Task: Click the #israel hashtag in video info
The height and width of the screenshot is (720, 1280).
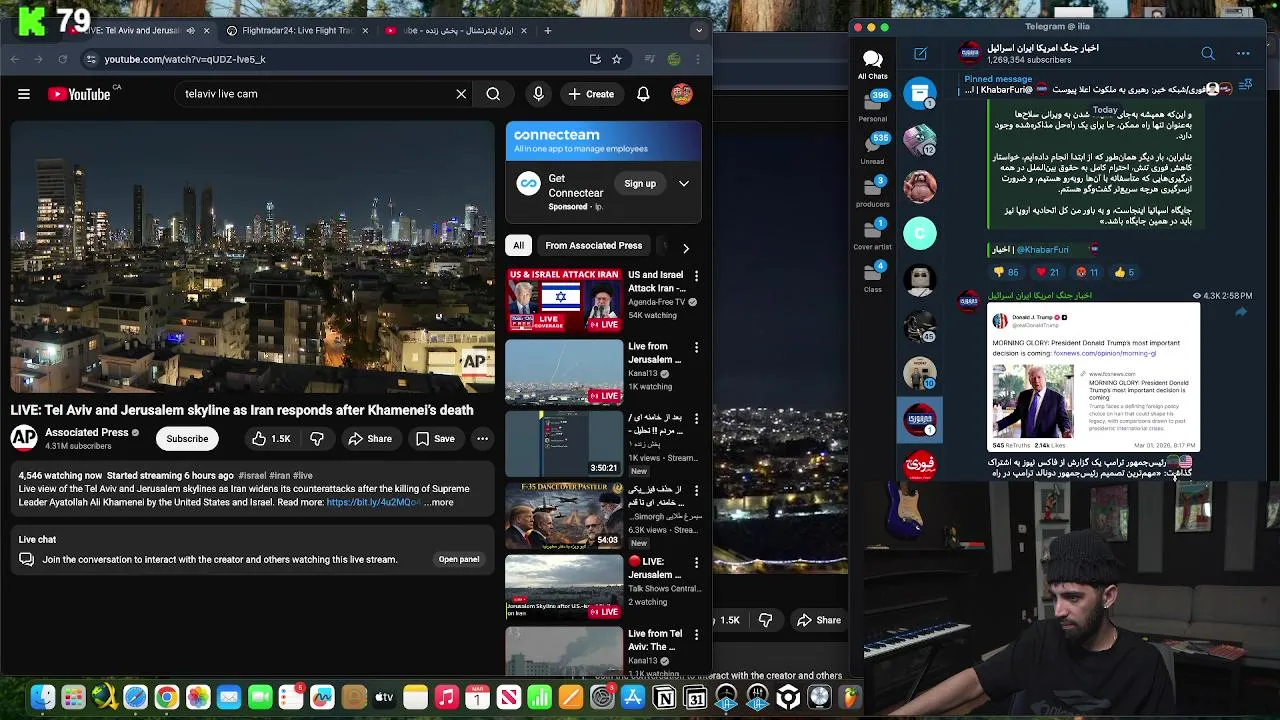Action: click(x=252, y=476)
